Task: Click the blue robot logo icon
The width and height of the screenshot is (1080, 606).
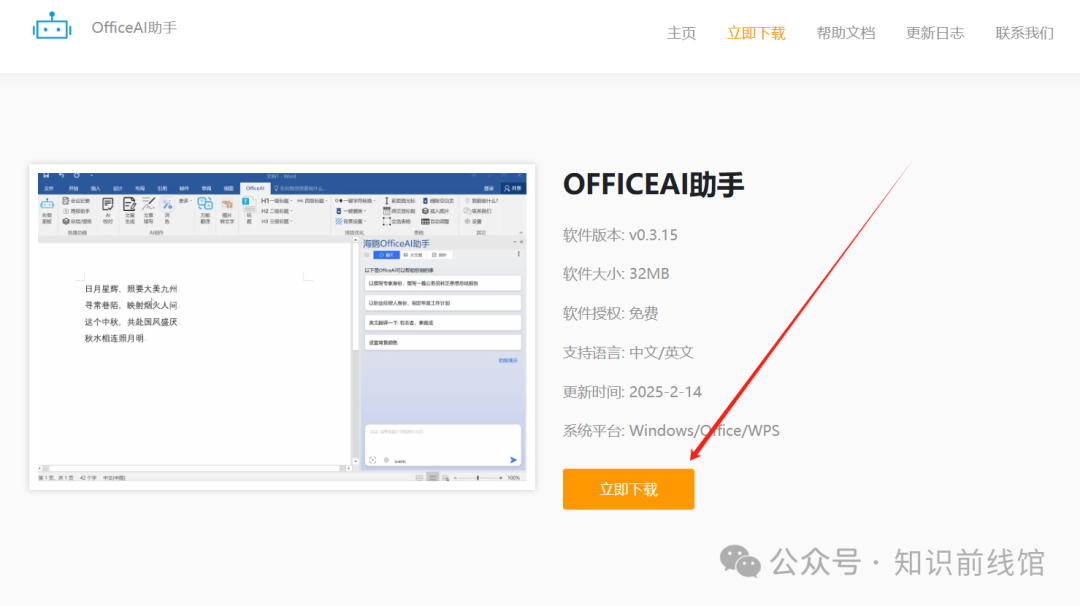Action: [x=52, y=26]
